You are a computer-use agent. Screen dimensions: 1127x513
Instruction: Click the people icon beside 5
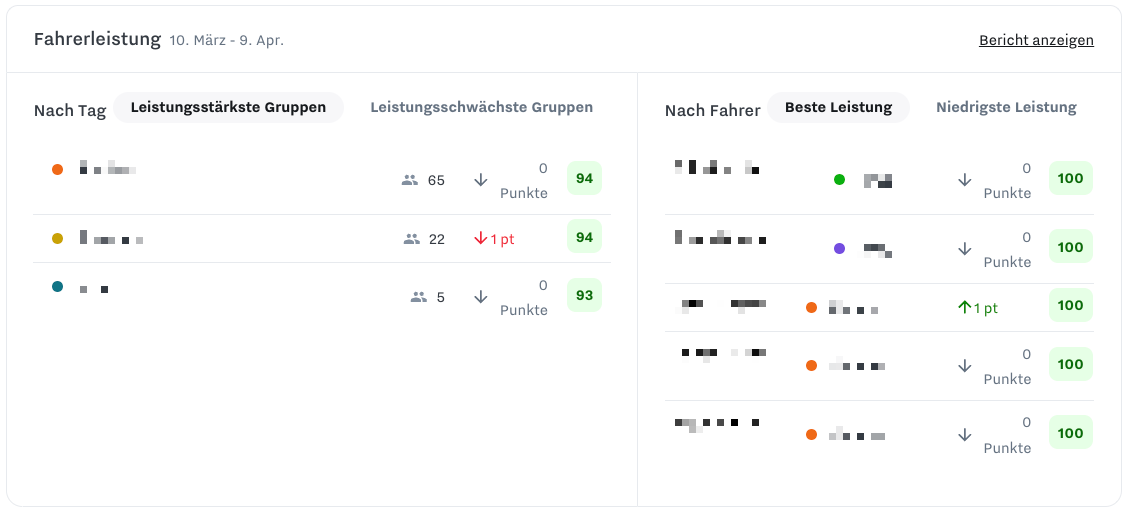point(419,297)
